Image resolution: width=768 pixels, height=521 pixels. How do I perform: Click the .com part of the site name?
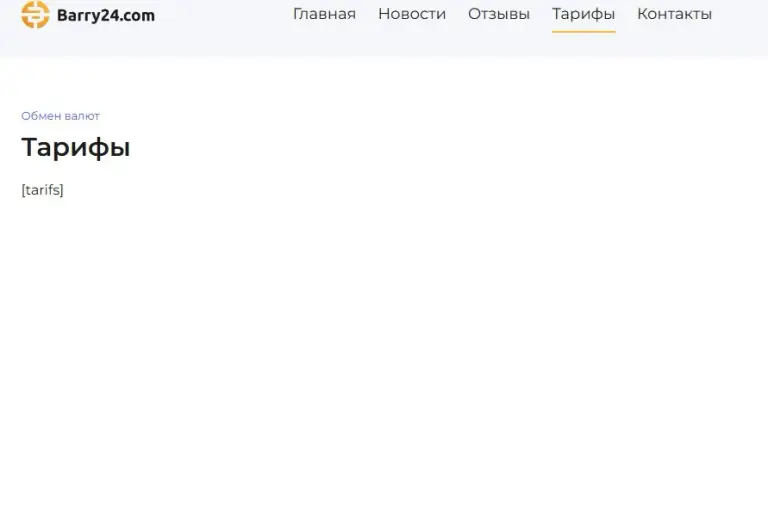tap(138, 16)
